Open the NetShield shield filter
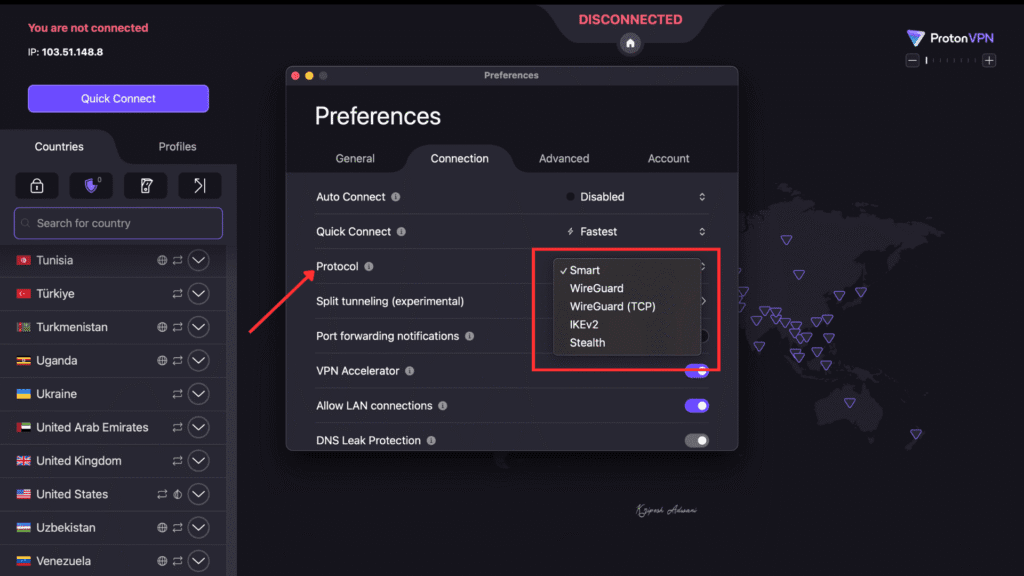Viewport: 1024px width, 576px height. coord(92,185)
